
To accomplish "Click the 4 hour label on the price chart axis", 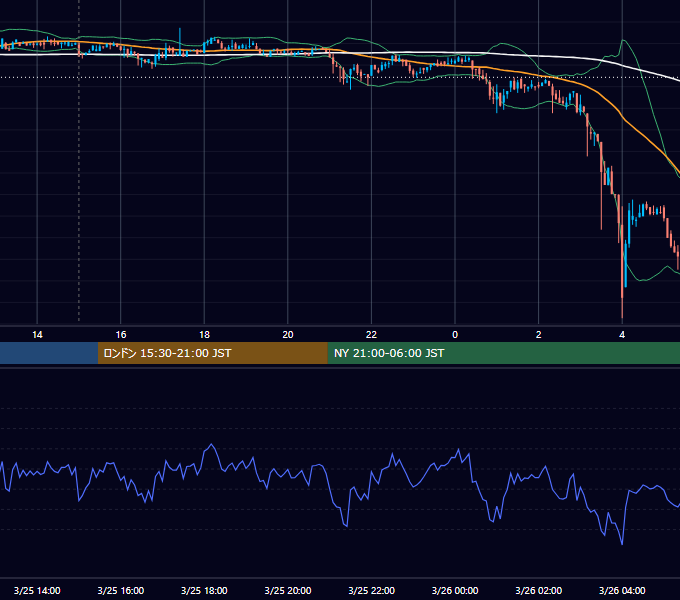I will coord(622,335).
